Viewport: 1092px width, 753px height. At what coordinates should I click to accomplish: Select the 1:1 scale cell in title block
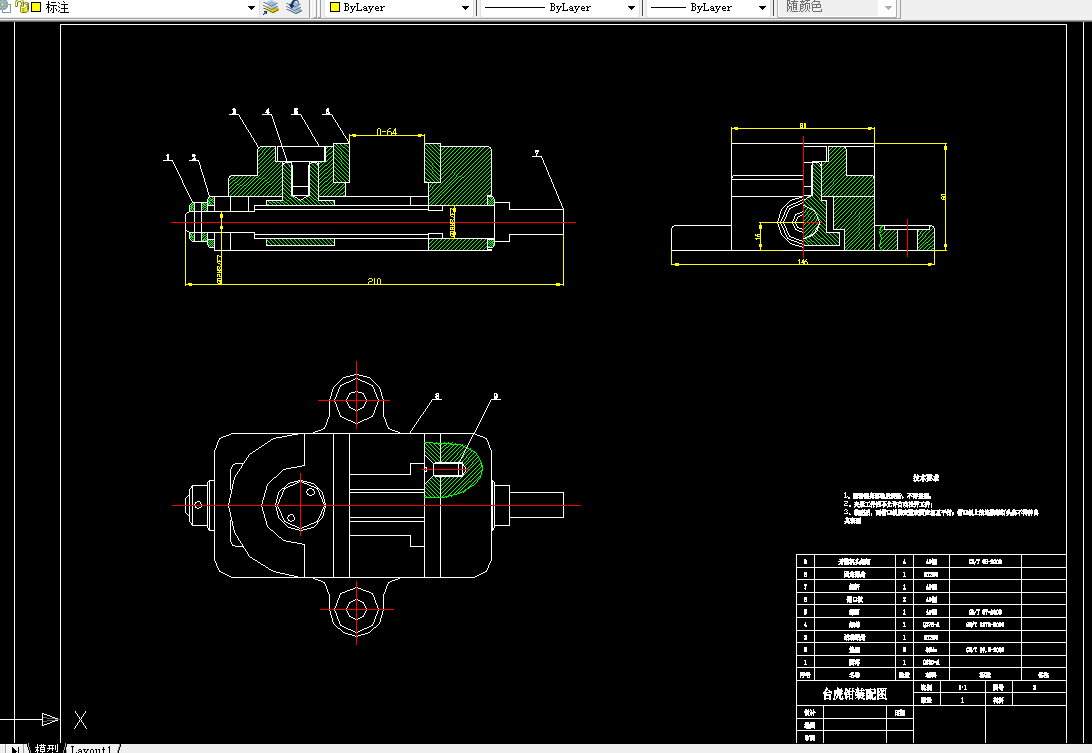click(x=962, y=687)
